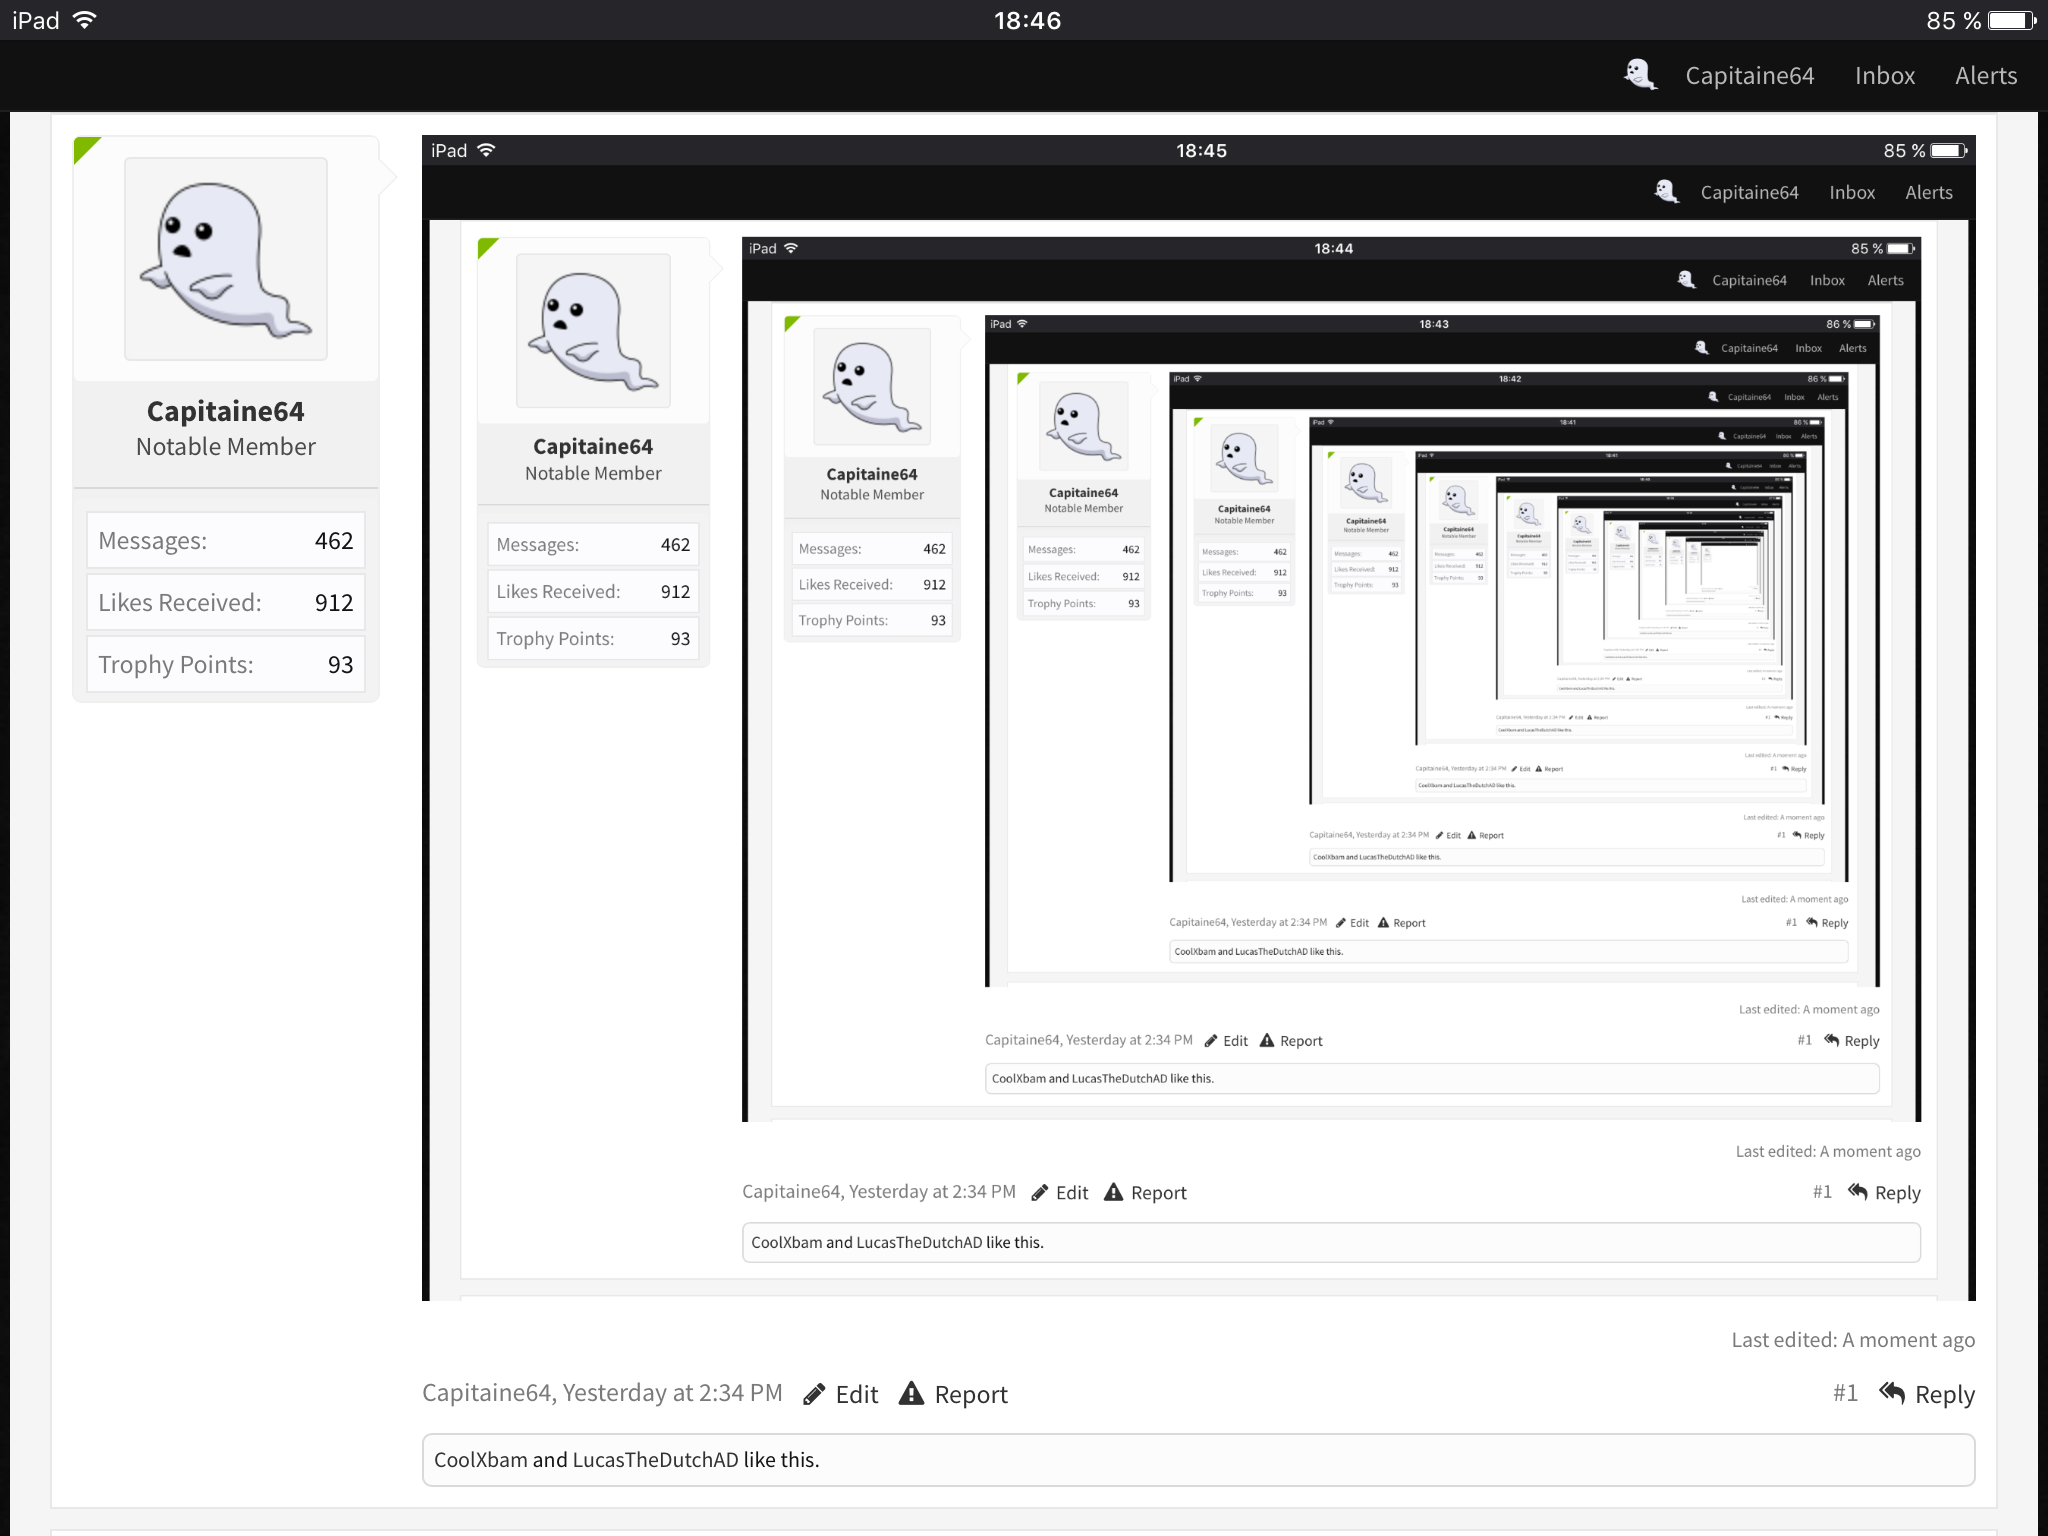Click the outermost Messages: 462 stat
The image size is (2048, 1536).
pos(226,541)
